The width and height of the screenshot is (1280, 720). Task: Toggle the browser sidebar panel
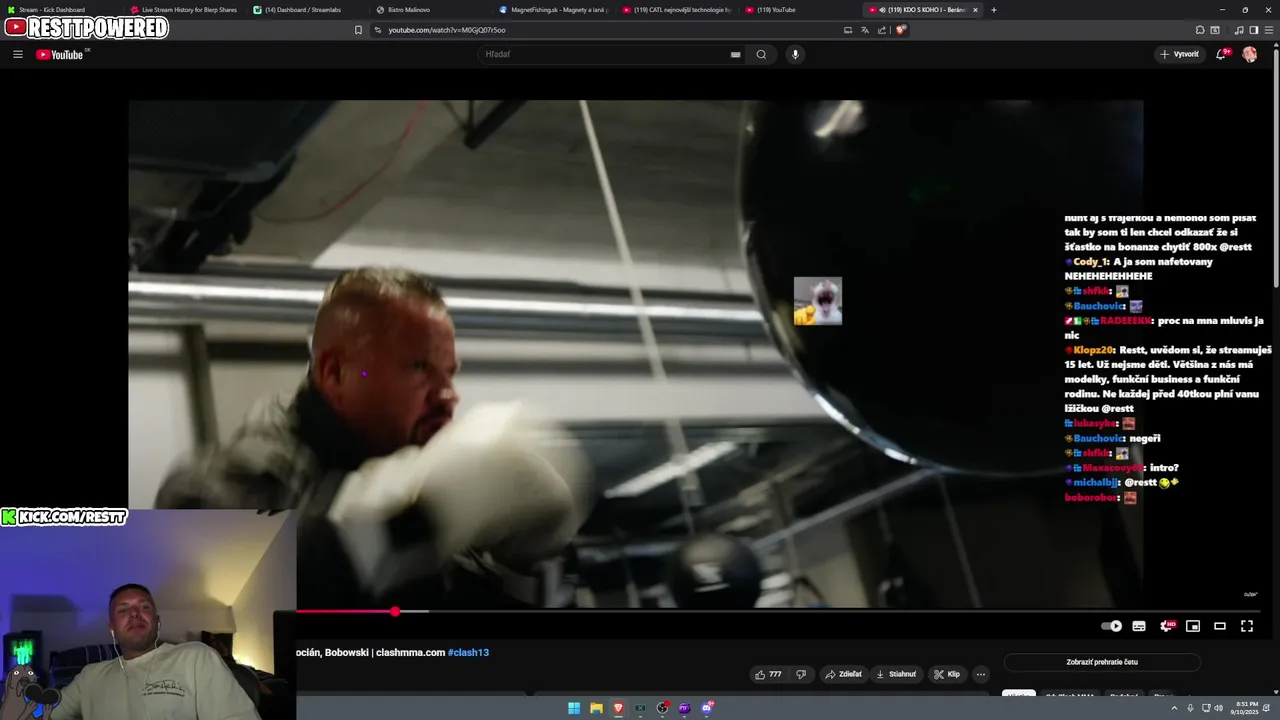pos(1254,30)
